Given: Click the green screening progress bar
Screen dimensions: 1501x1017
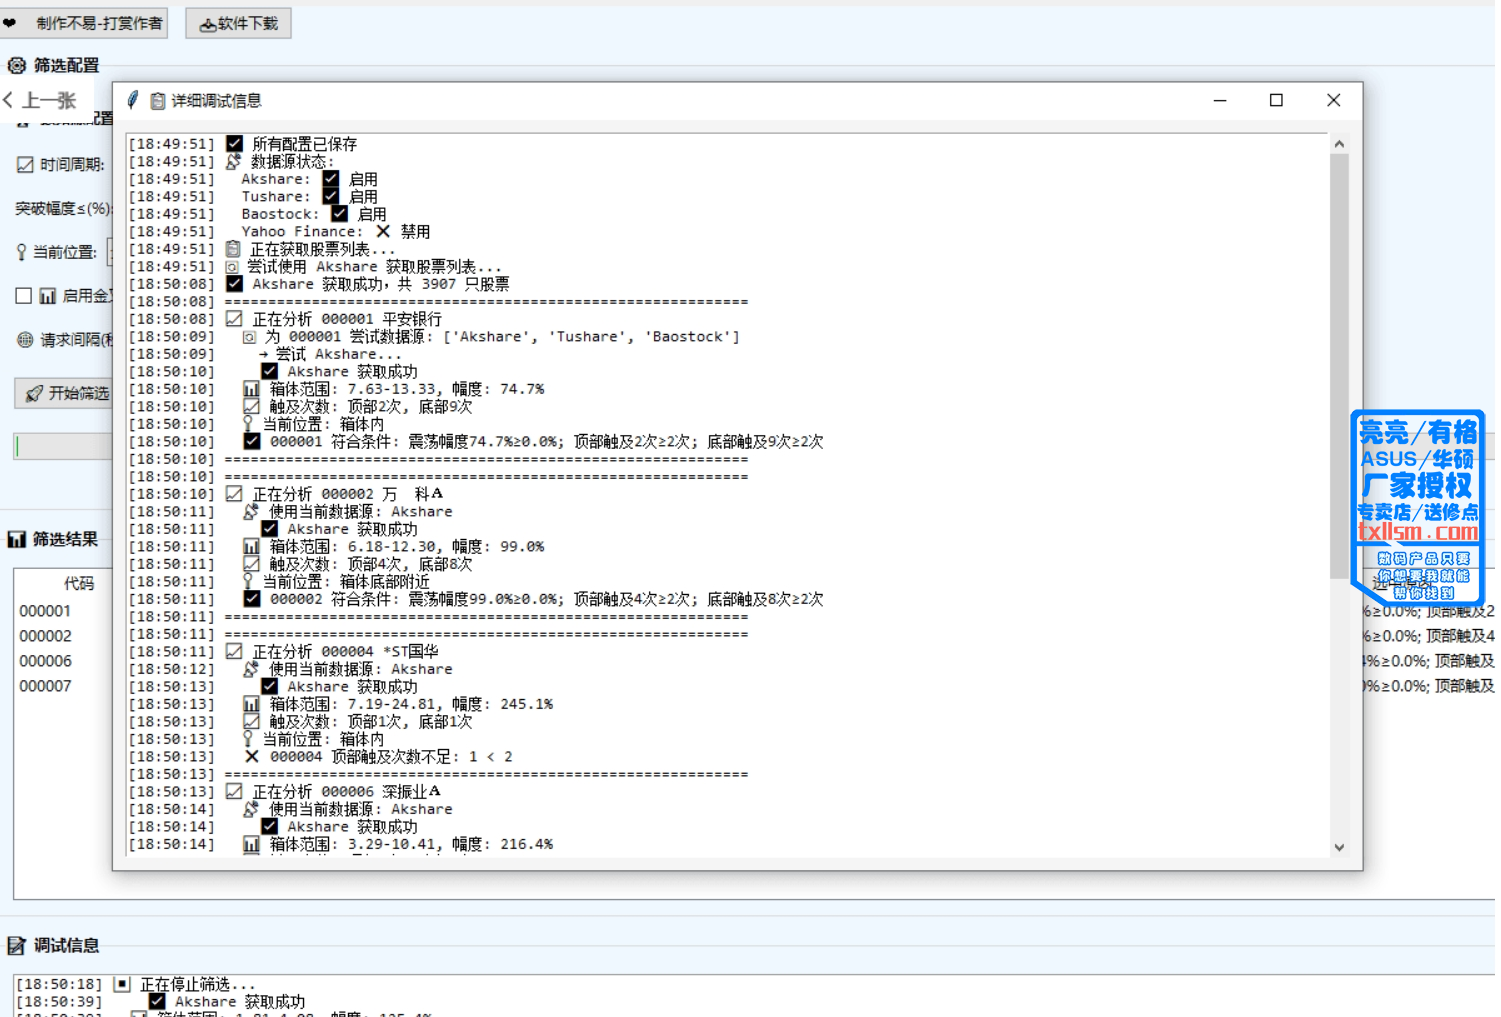Looking at the screenshot, I should point(62,446).
